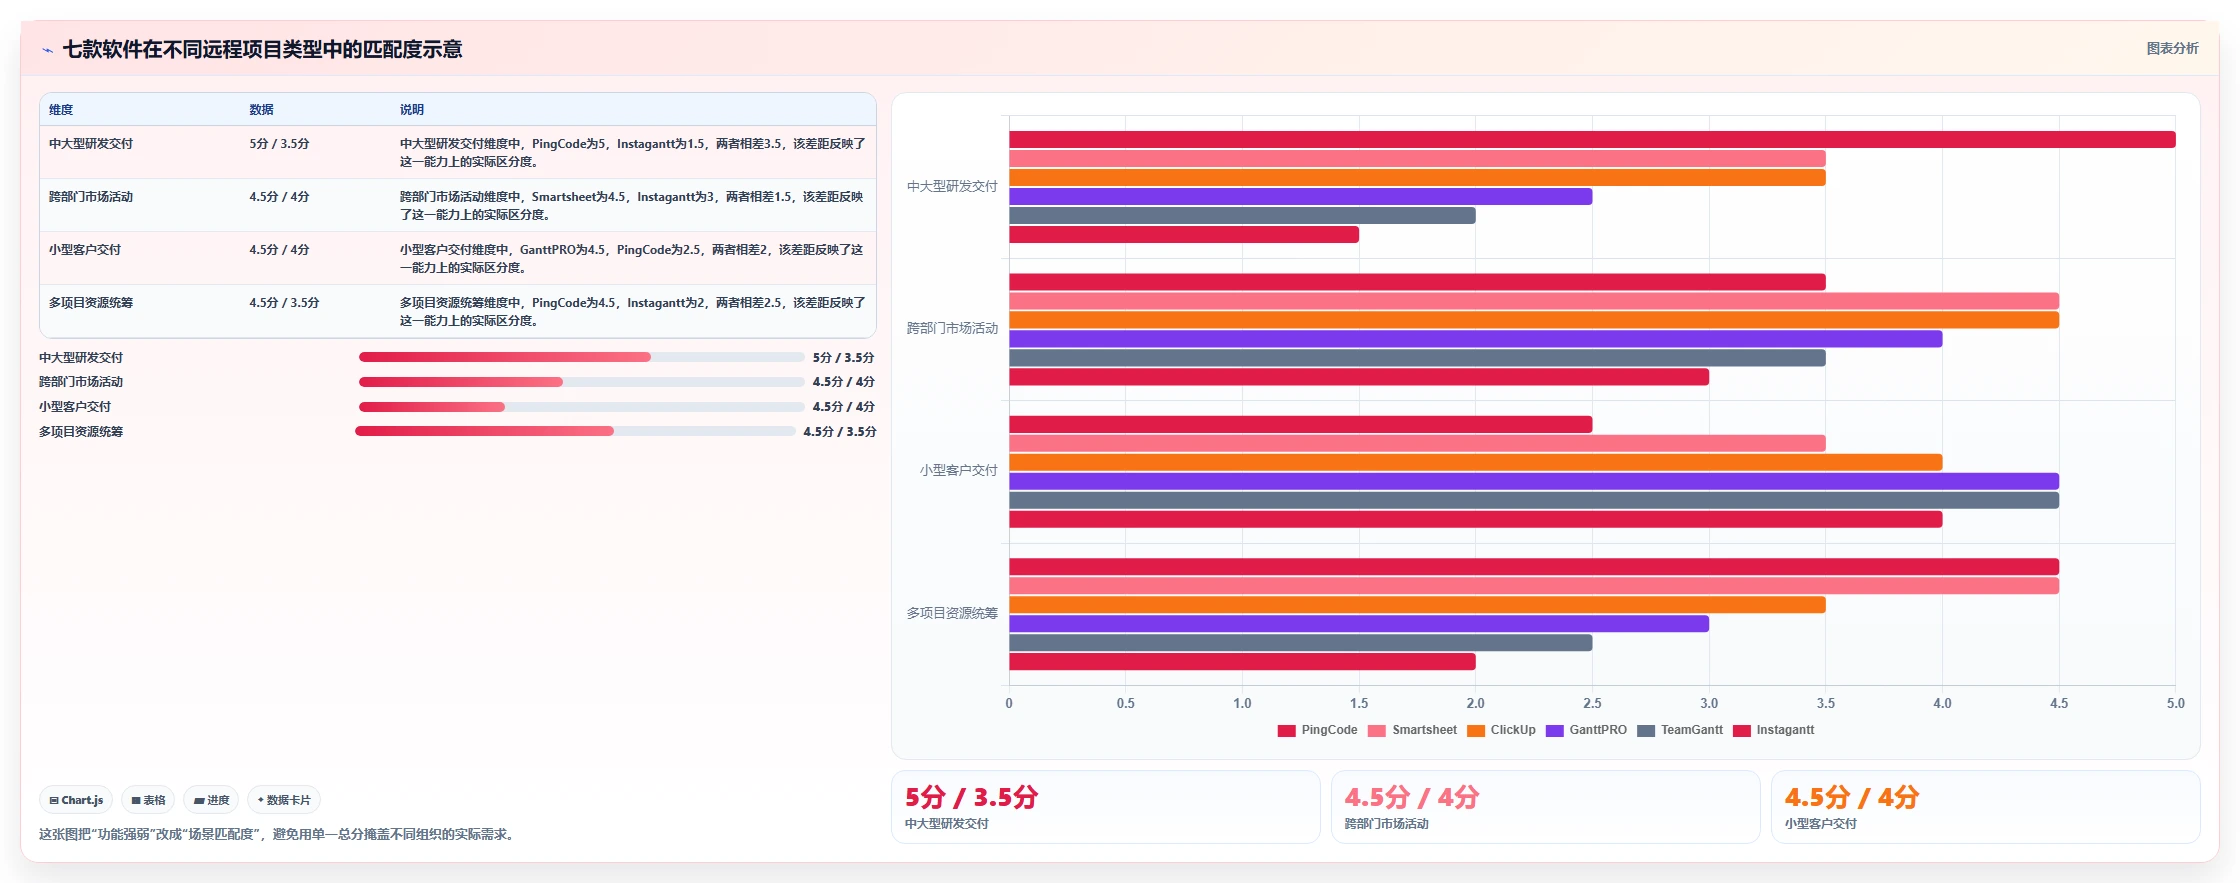Toggle the Smartsheet legend entry
The image size is (2240, 883).
pyautogui.click(x=1412, y=730)
